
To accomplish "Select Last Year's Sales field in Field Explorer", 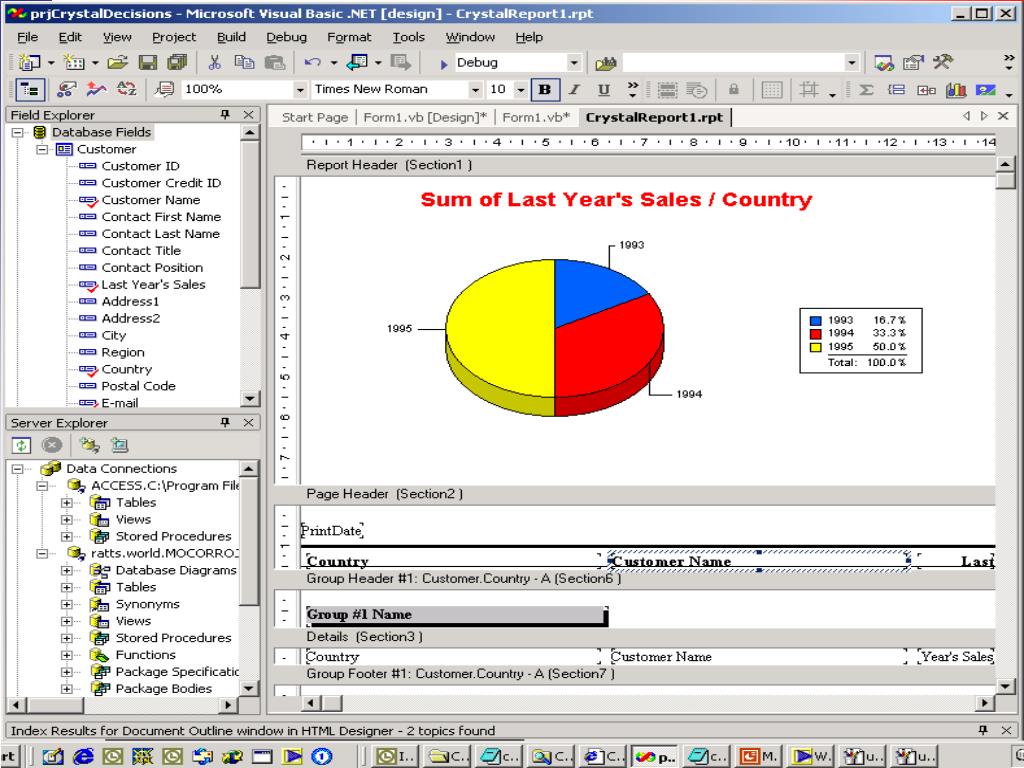I will pos(153,285).
